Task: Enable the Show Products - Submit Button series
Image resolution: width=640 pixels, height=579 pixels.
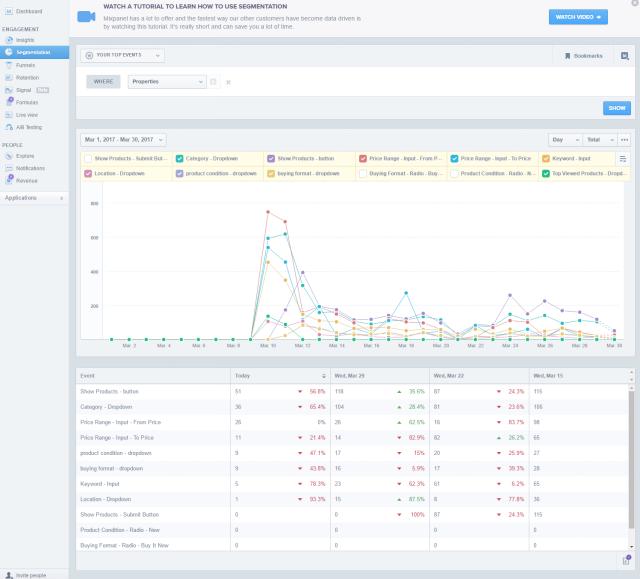Action: pyautogui.click(x=88, y=159)
